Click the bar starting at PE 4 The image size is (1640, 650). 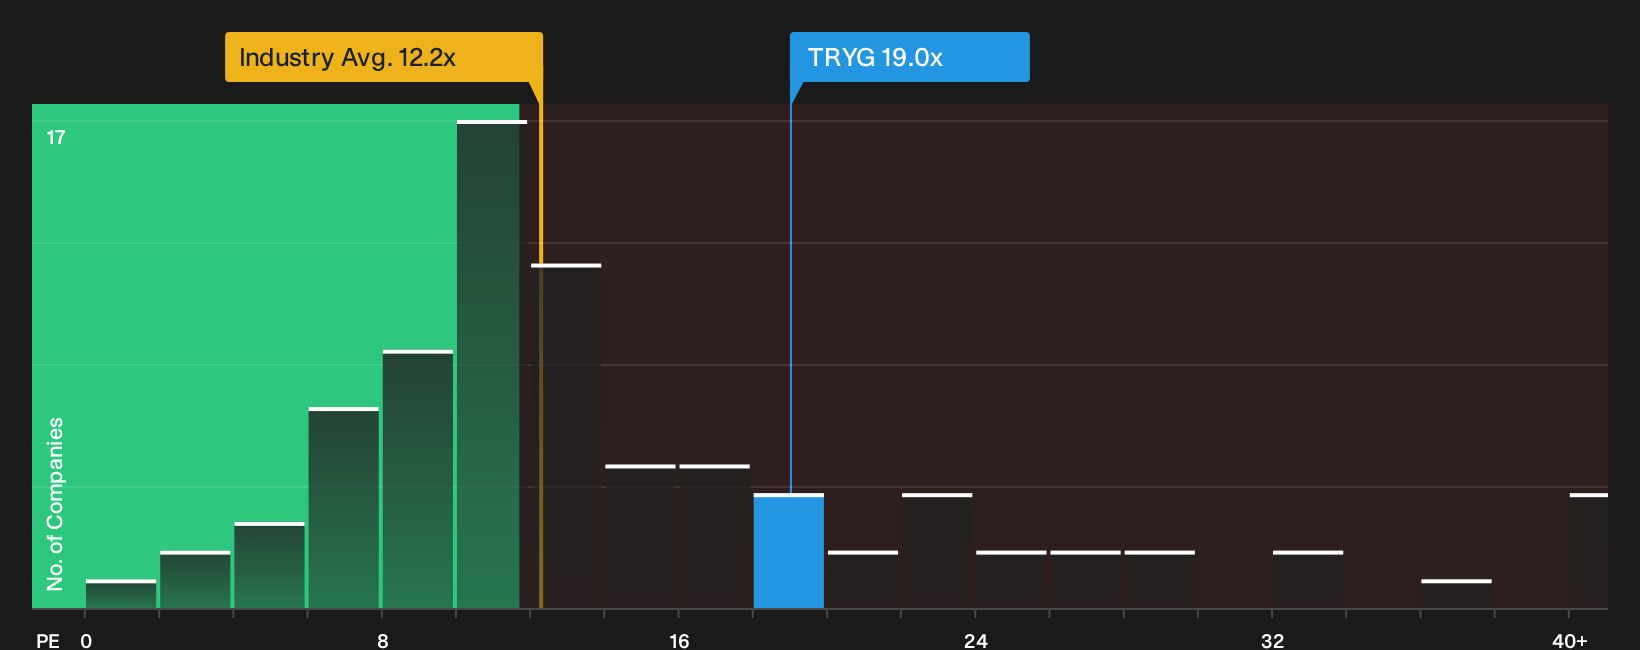(x=270, y=565)
